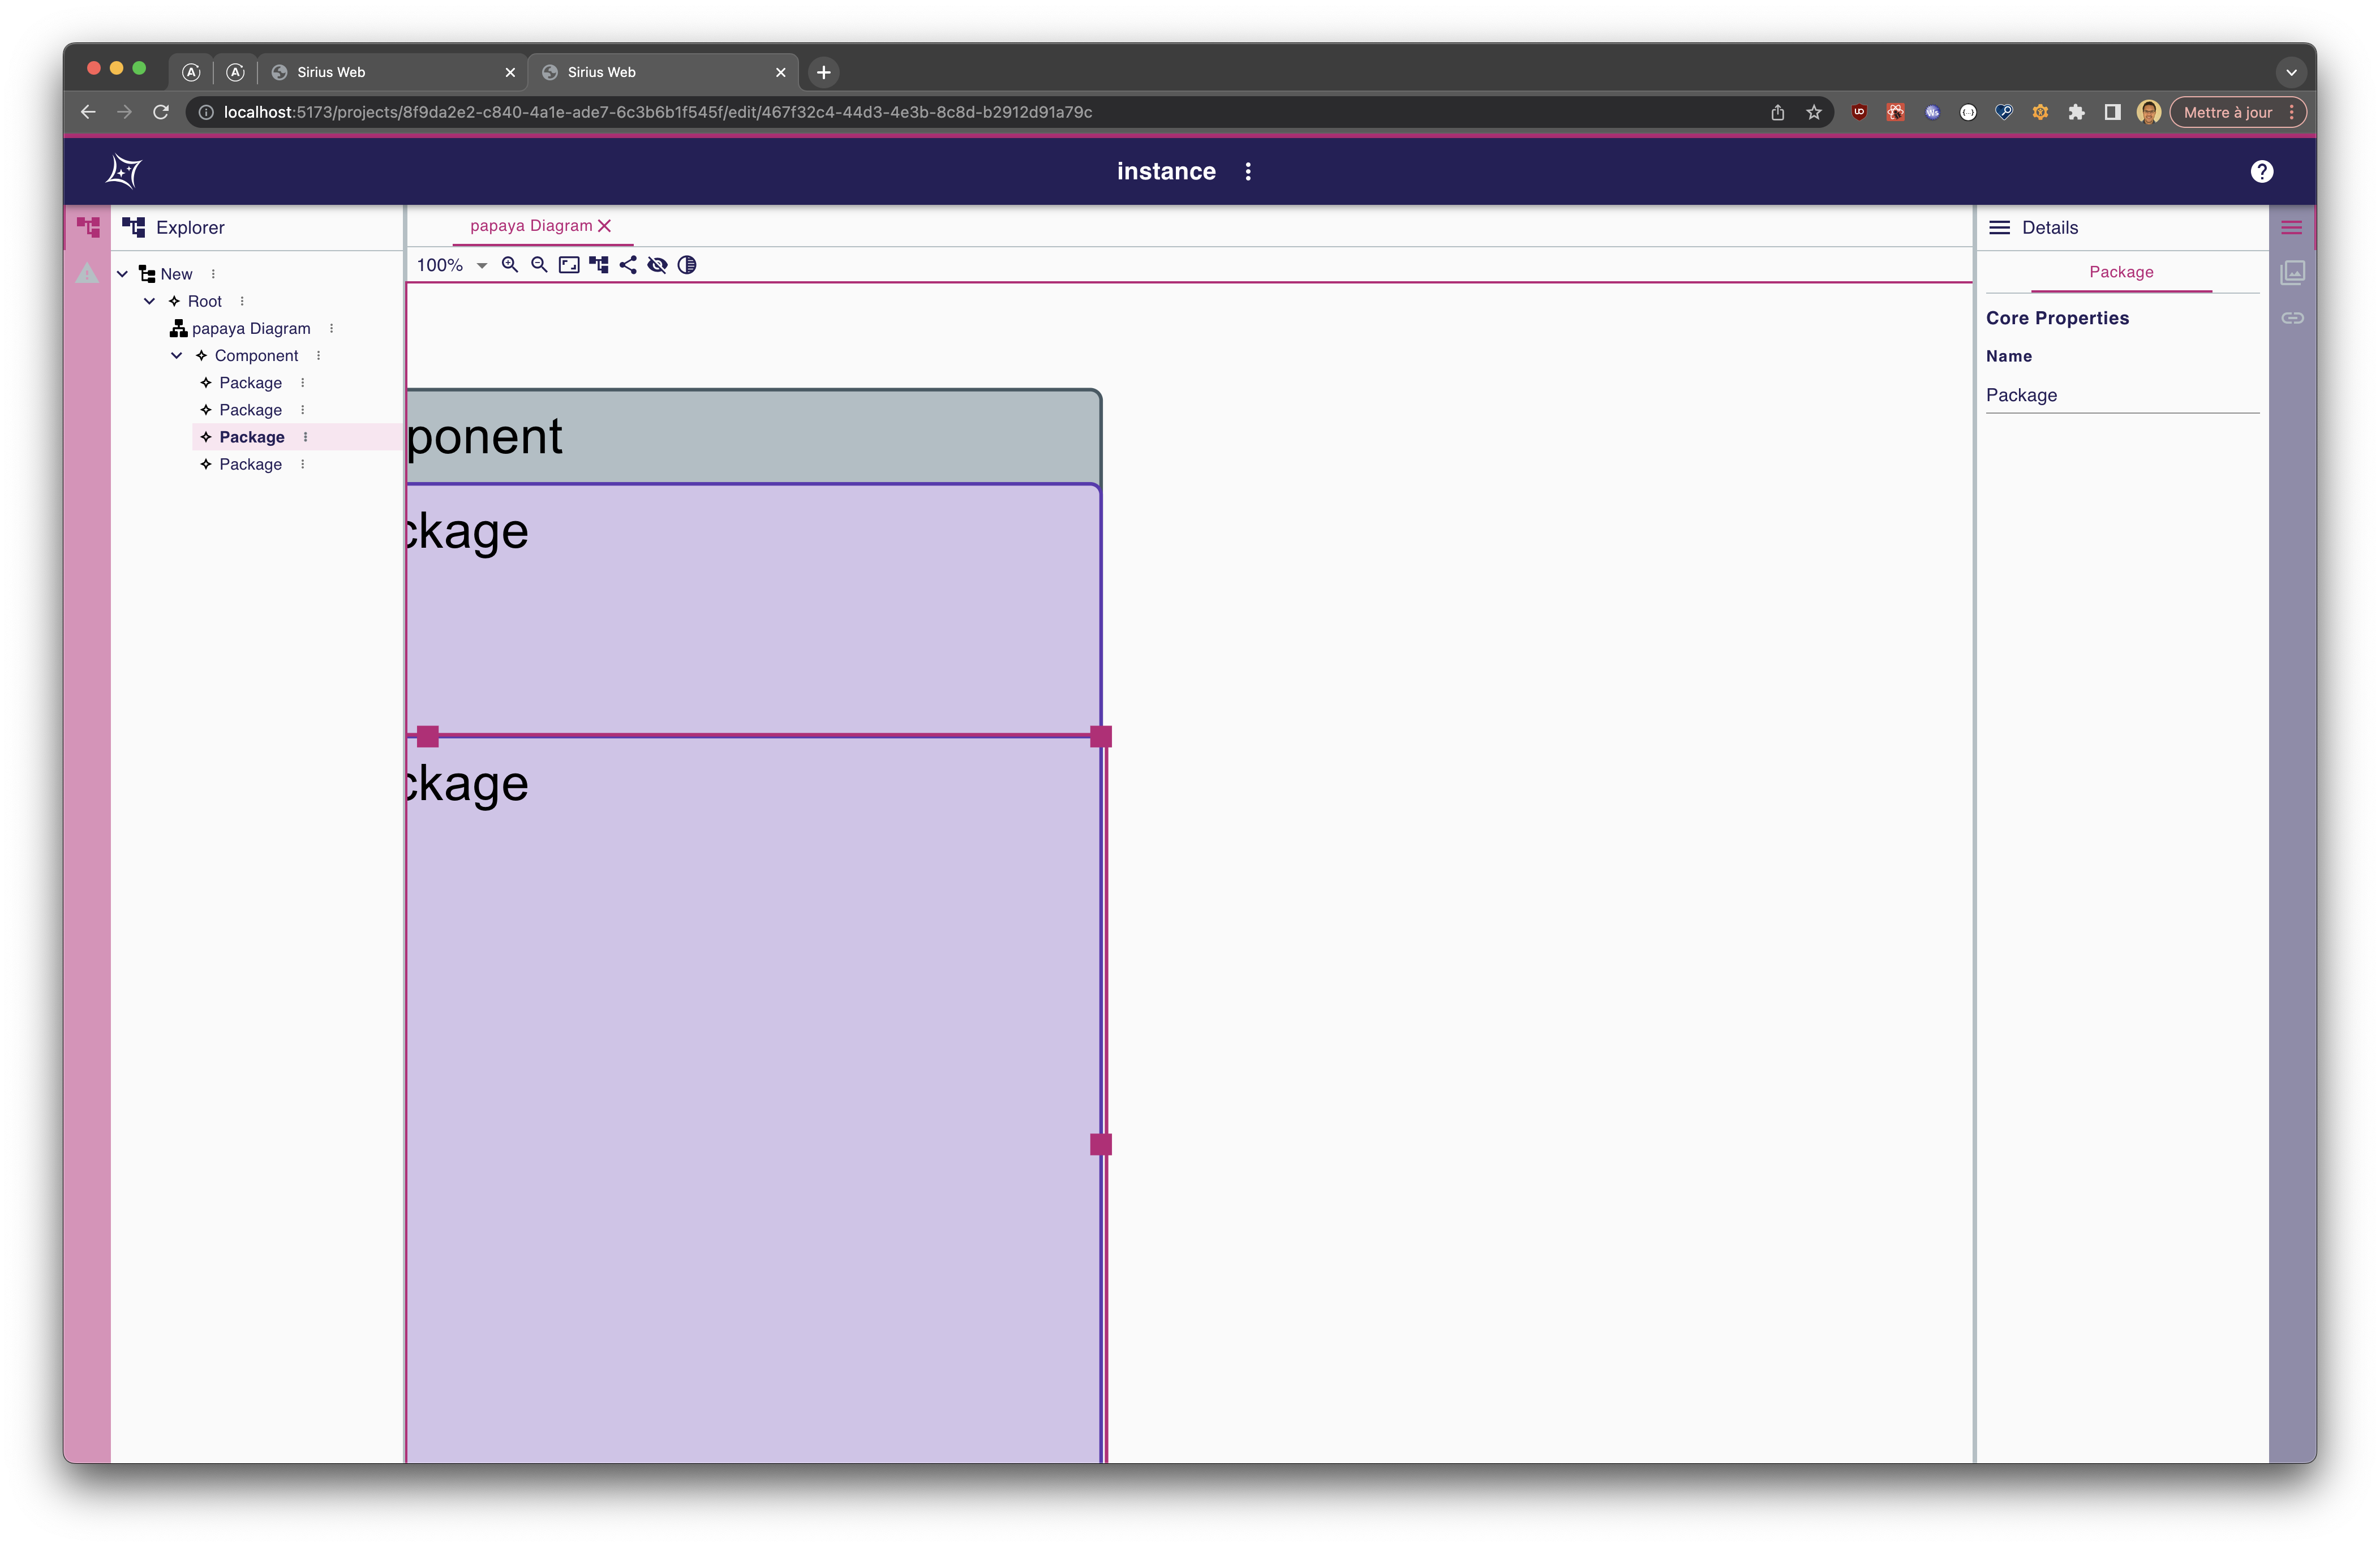
Task: Open the instance kebab menu
Action: [x=1247, y=171]
